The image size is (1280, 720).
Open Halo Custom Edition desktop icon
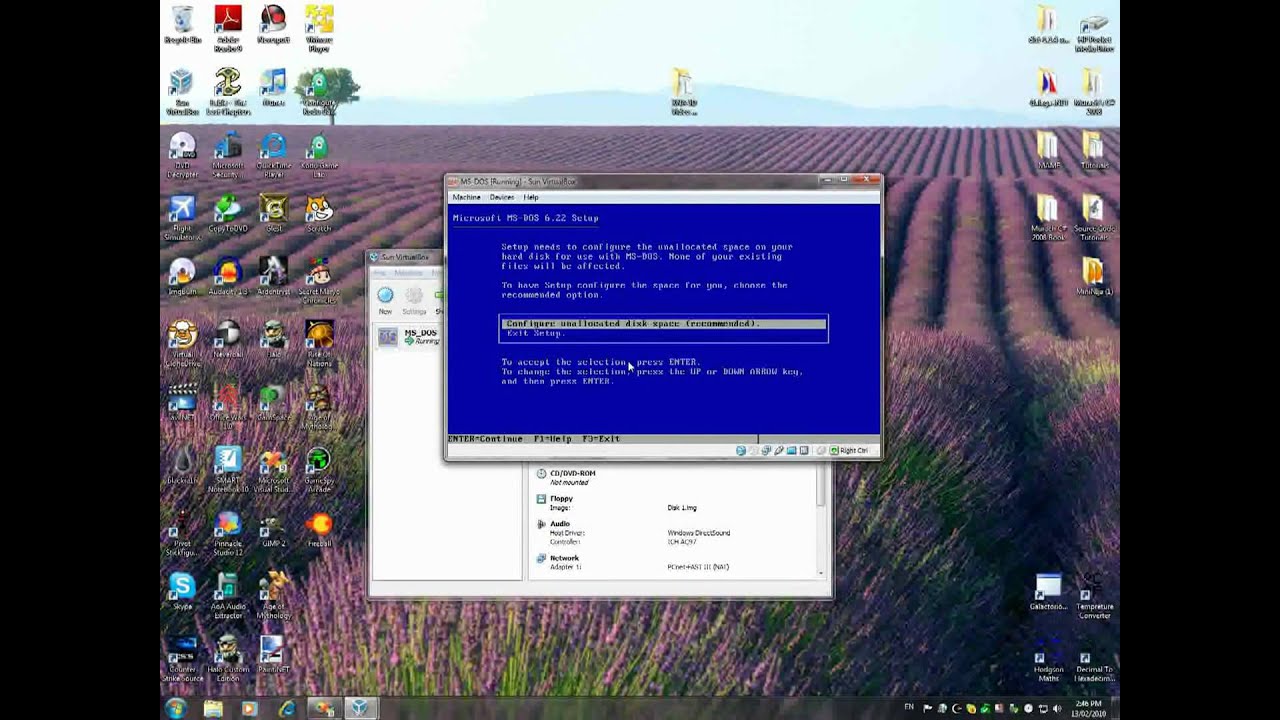228,658
